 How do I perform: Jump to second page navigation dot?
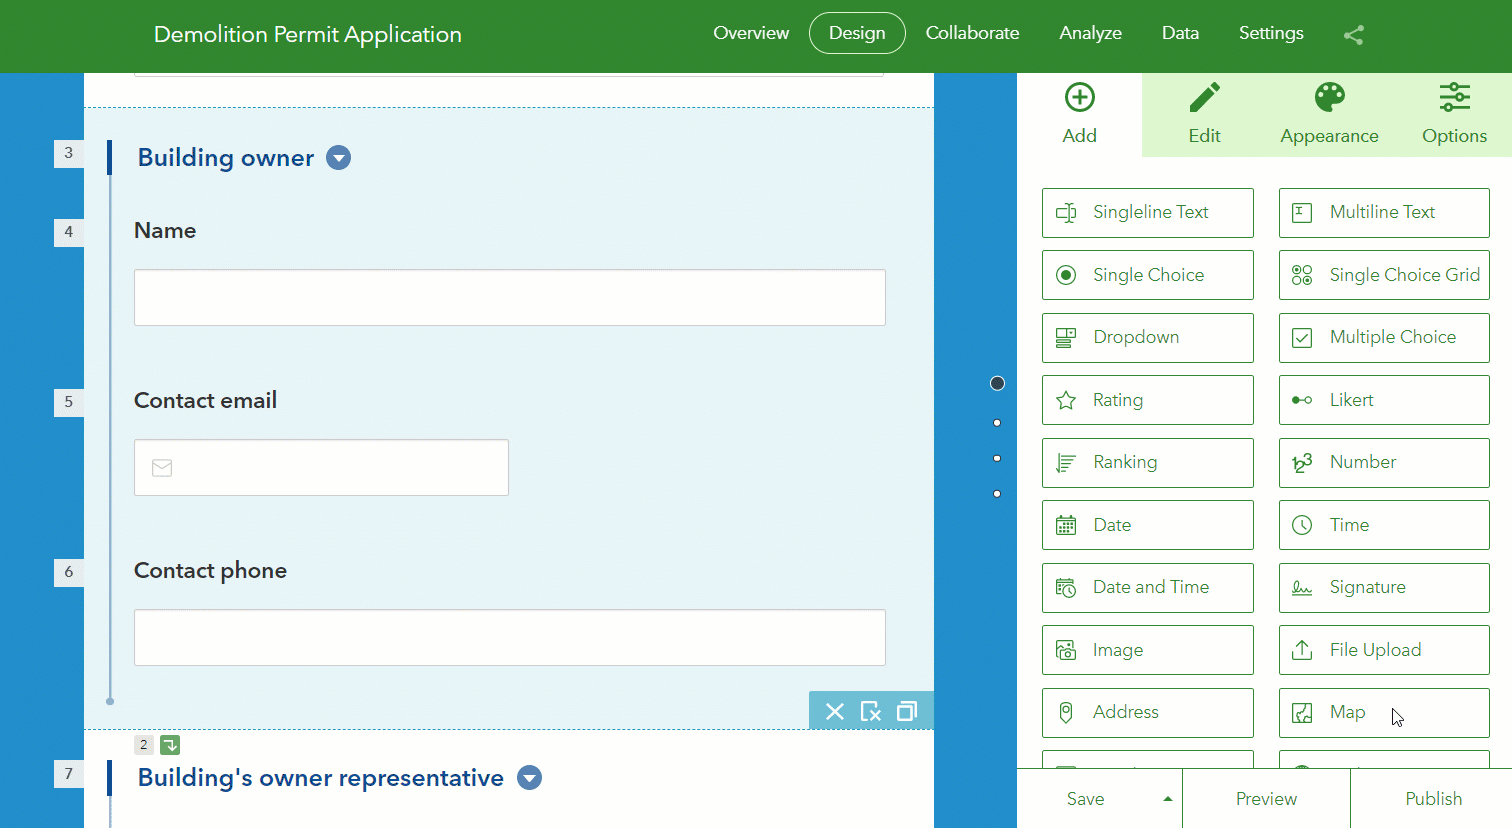pos(997,423)
